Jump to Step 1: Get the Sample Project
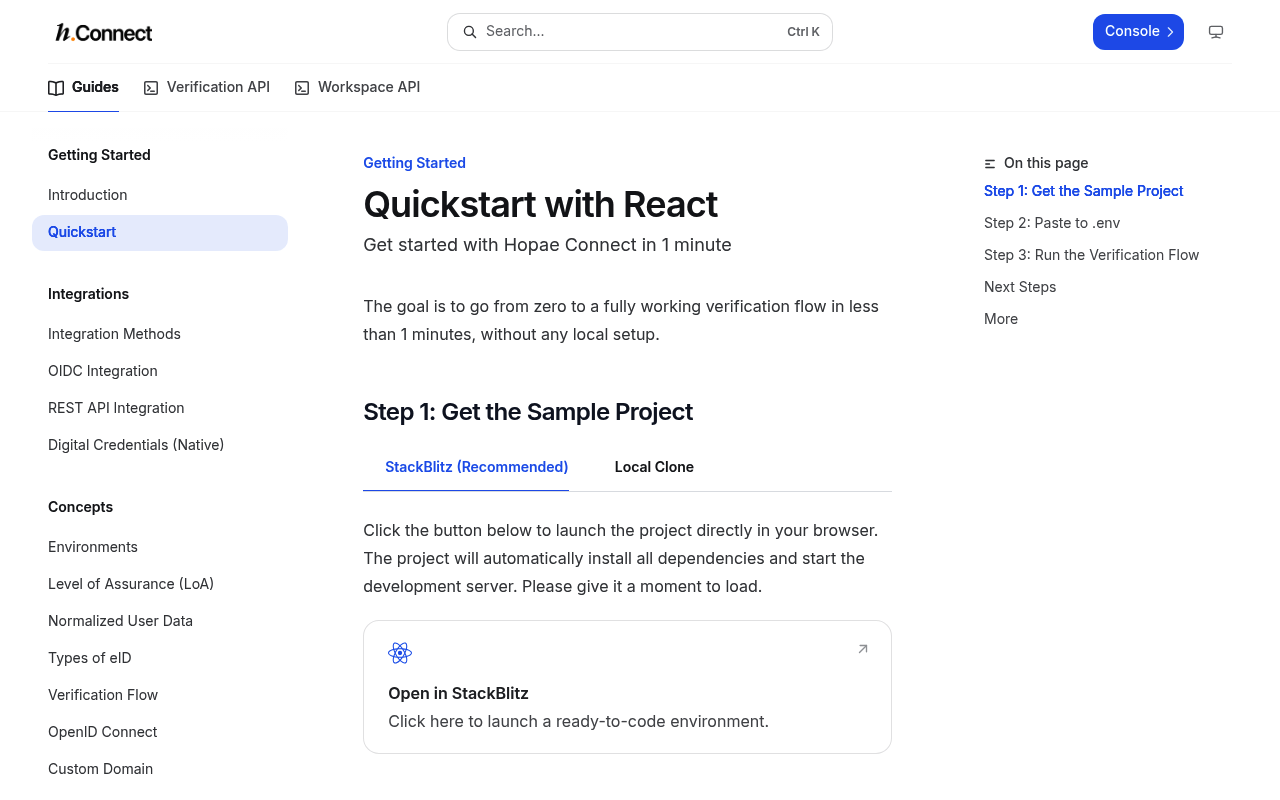Screen dimensions: 1280x800 click(1083, 191)
